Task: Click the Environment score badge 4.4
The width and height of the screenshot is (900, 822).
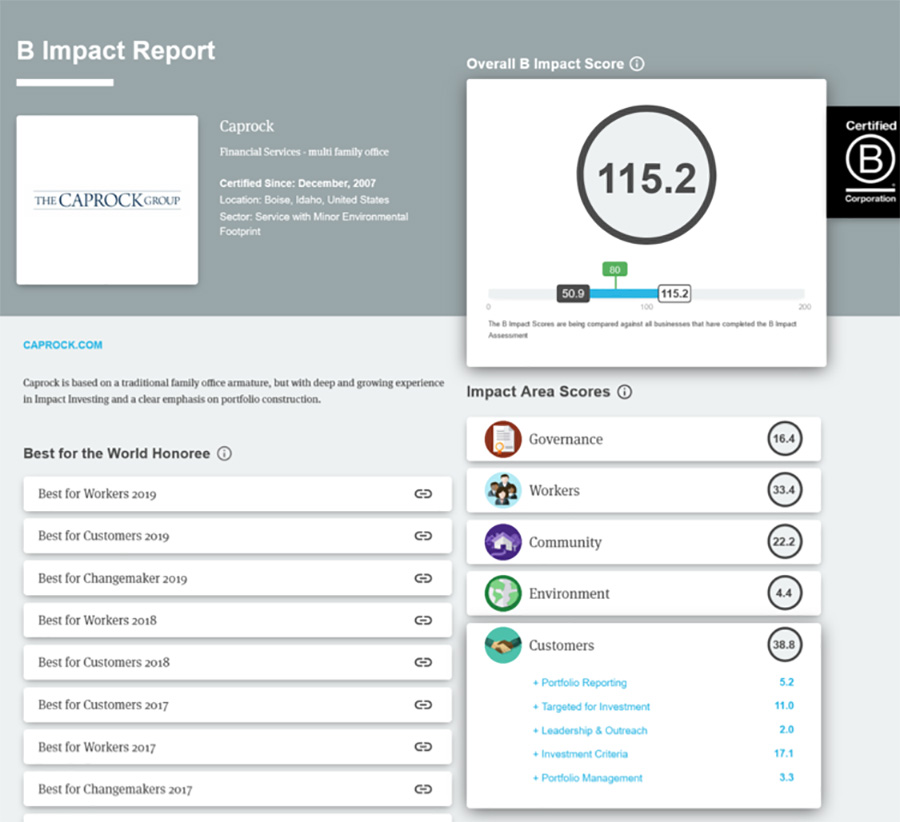Action: (784, 593)
